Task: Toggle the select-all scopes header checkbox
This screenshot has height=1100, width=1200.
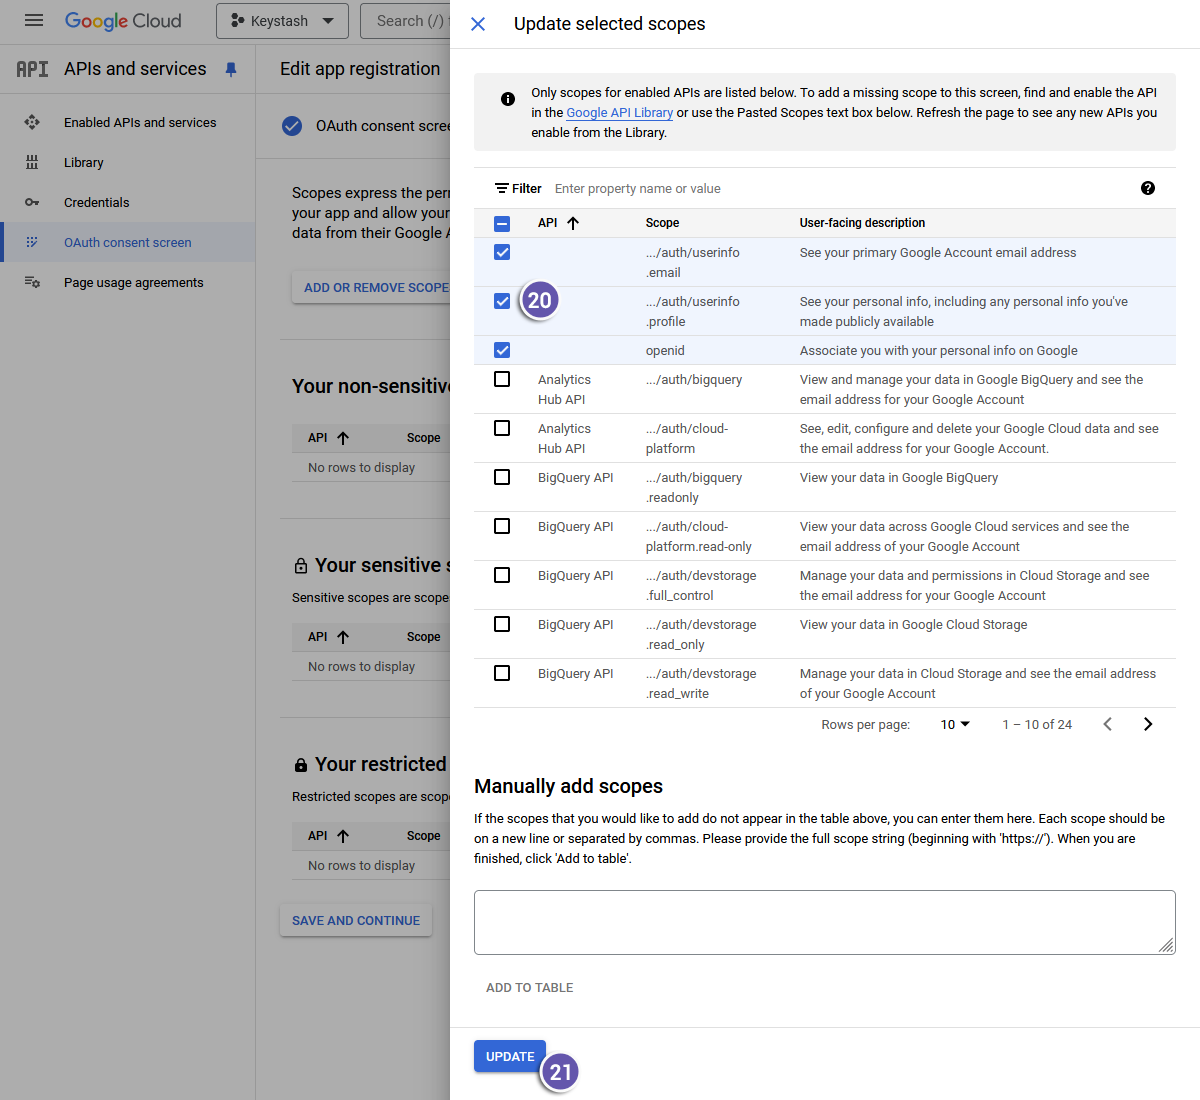Action: tap(502, 224)
